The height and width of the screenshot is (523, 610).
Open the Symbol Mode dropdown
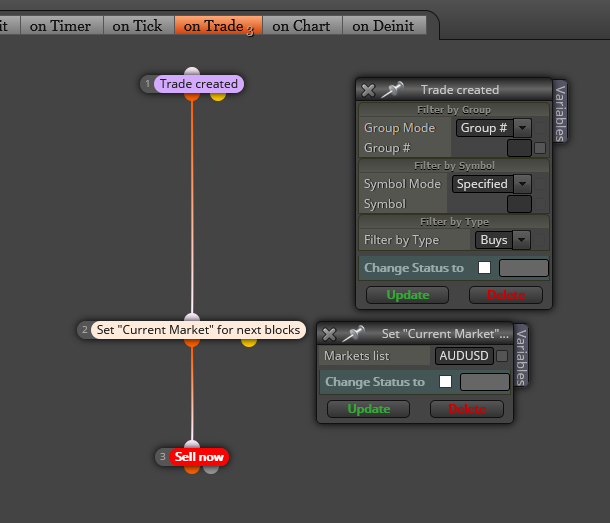(x=492, y=184)
